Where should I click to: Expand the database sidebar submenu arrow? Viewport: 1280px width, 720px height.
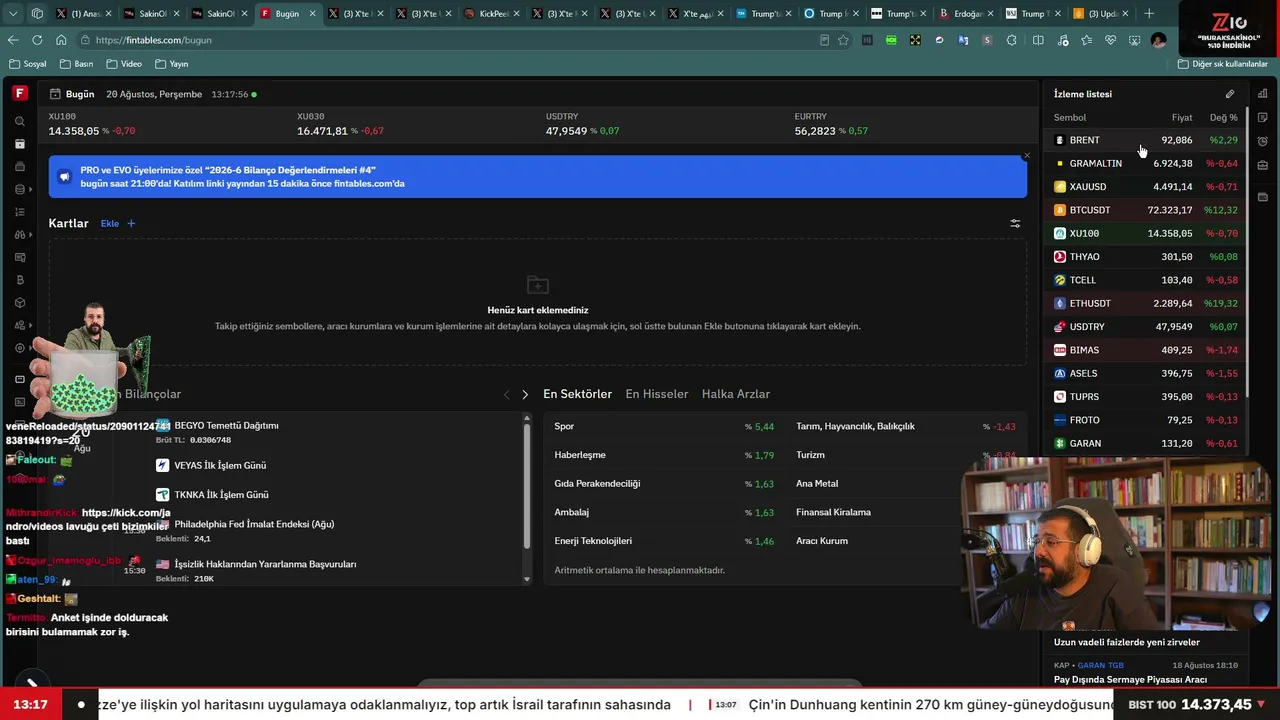[31, 190]
